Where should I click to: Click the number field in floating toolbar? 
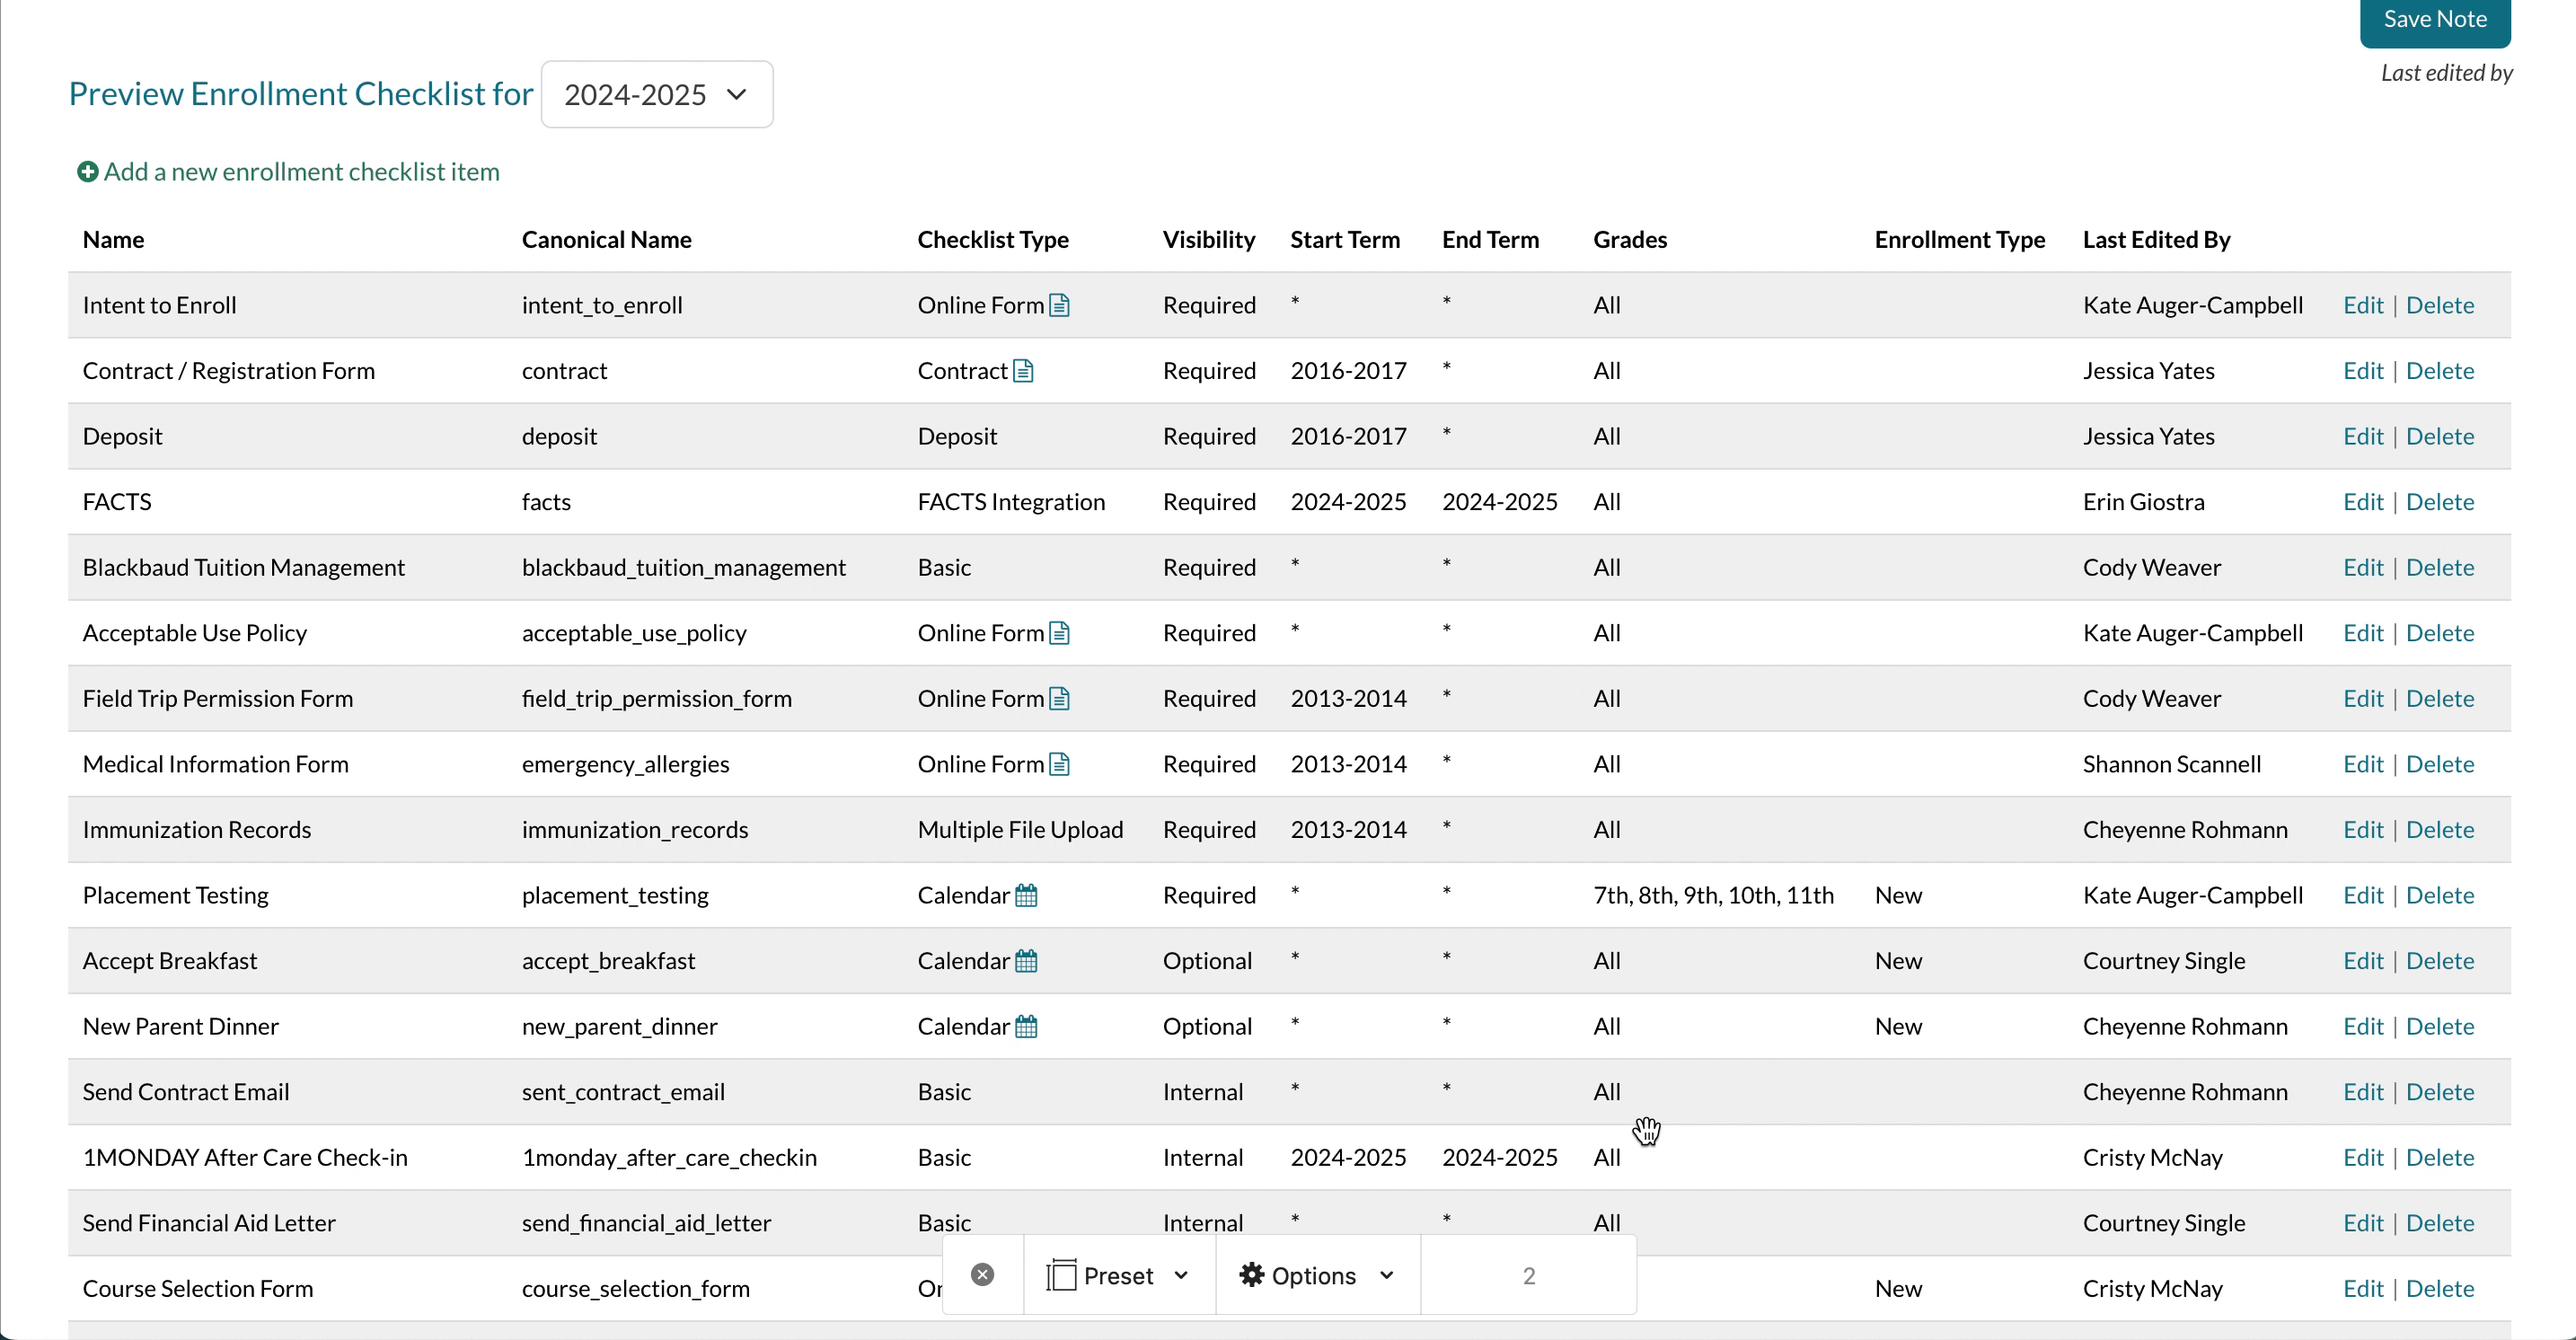[1527, 1276]
